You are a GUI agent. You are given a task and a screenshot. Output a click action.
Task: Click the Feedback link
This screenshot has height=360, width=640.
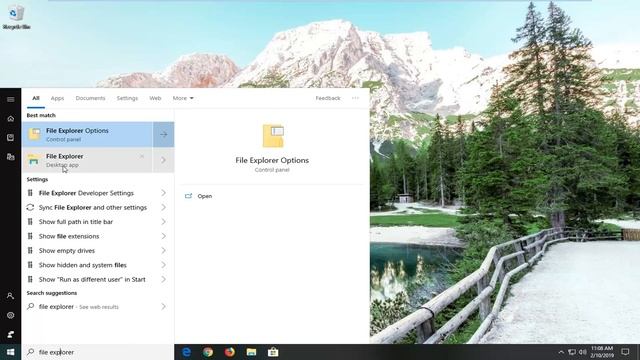click(328, 98)
